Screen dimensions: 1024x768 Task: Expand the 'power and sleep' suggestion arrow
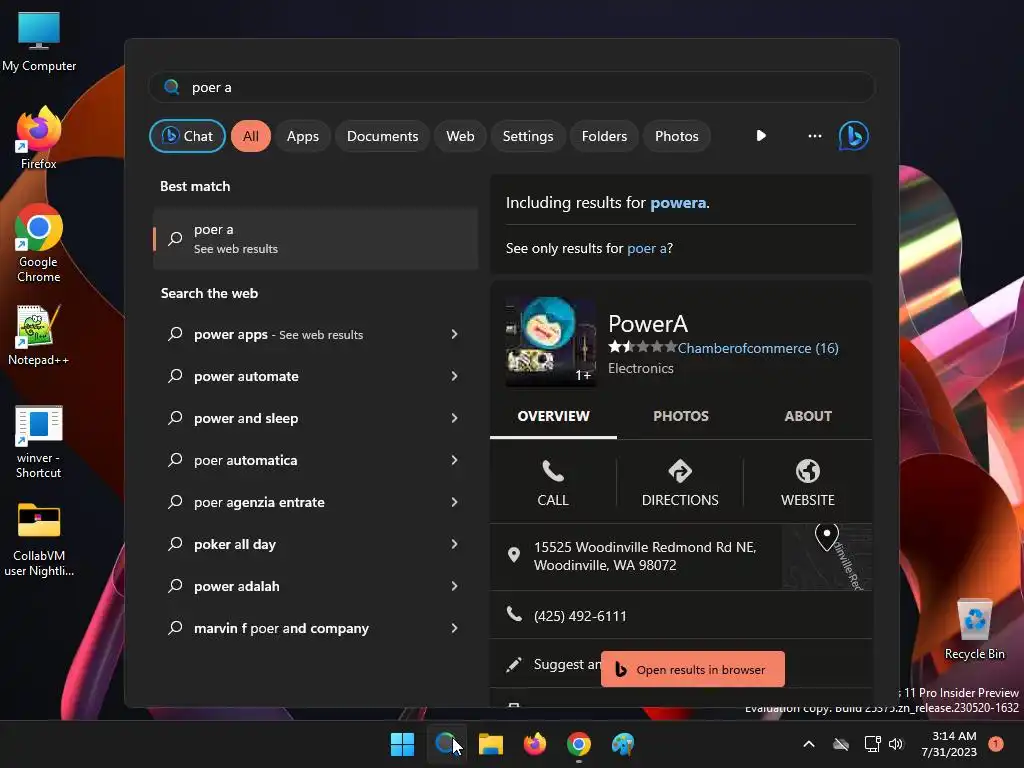tap(455, 418)
